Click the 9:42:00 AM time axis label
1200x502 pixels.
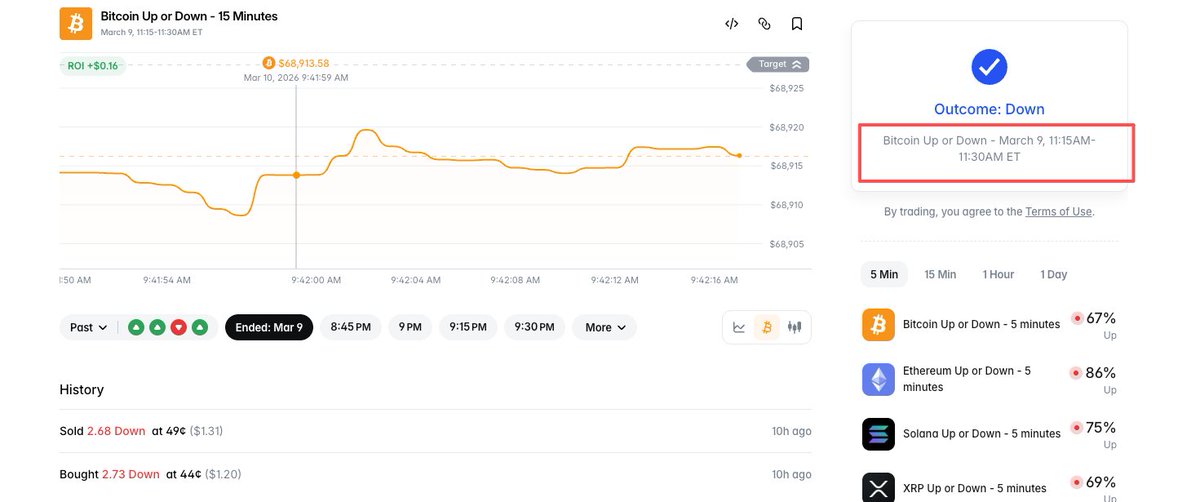pos(316,280)
